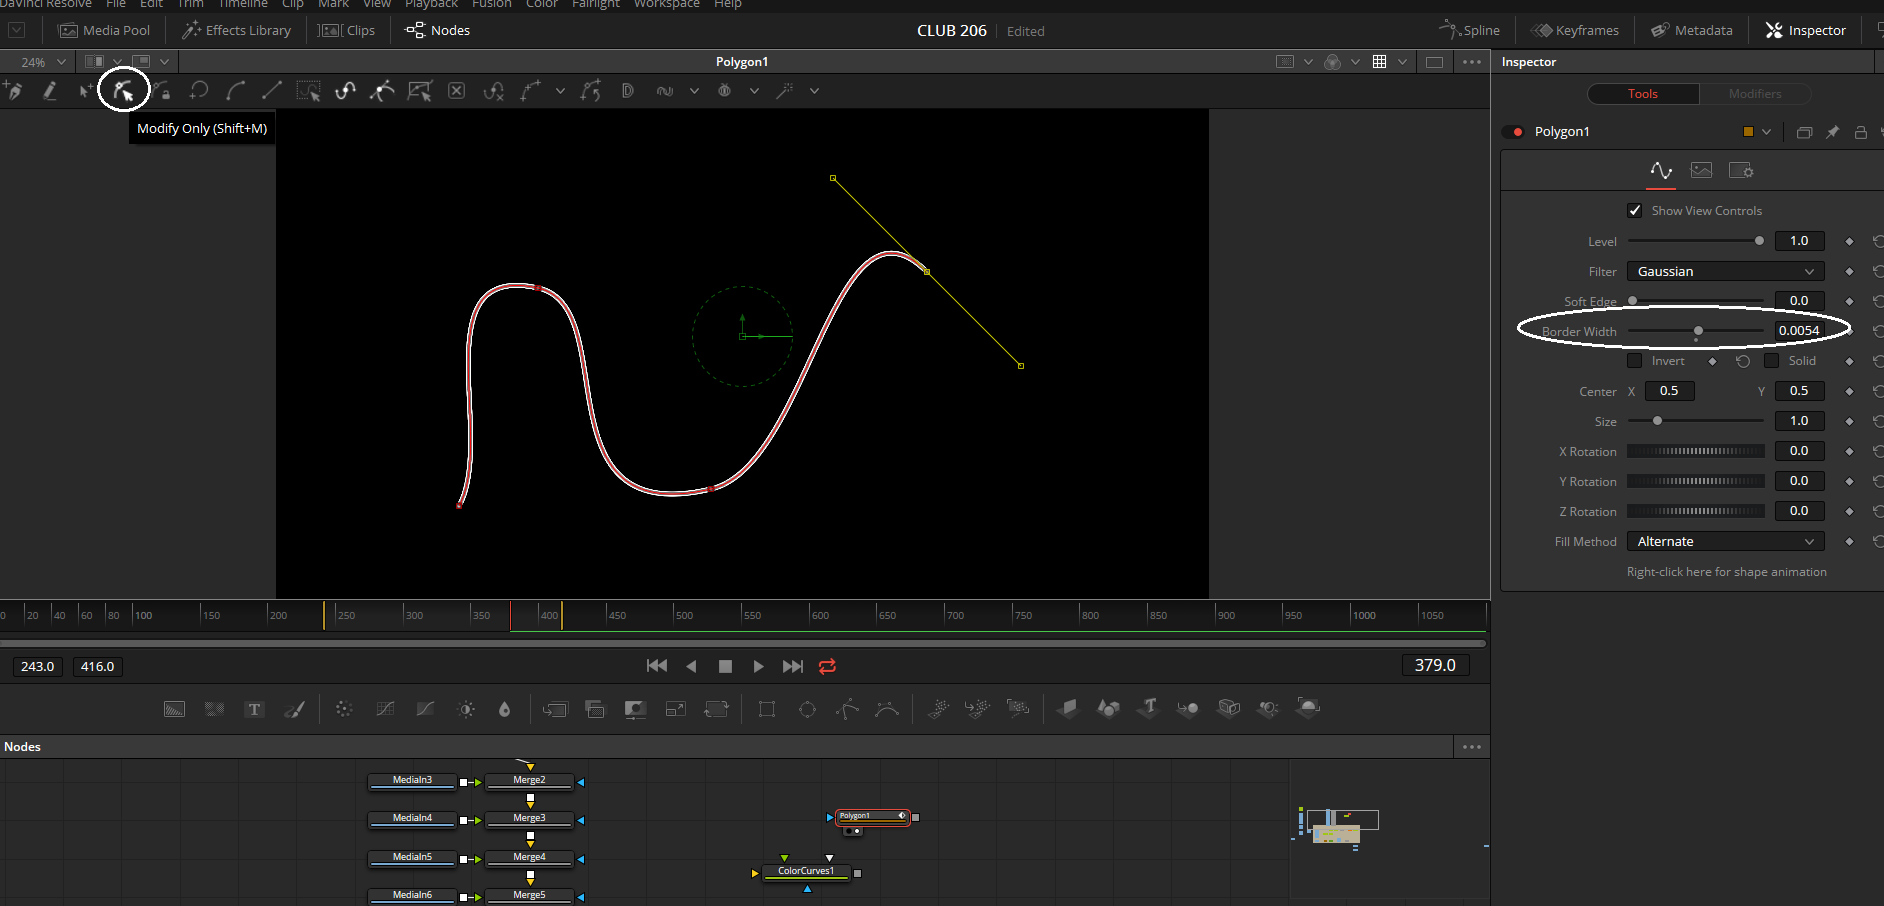Open the Polygon1 Image settings tab icon
The image size is (1884, 906).
(x=1701, y=170)
